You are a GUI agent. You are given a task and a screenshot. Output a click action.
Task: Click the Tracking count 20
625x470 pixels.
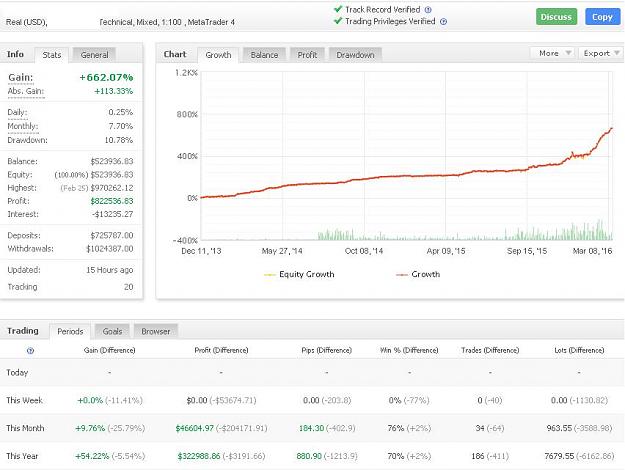[x=128, y=287]
